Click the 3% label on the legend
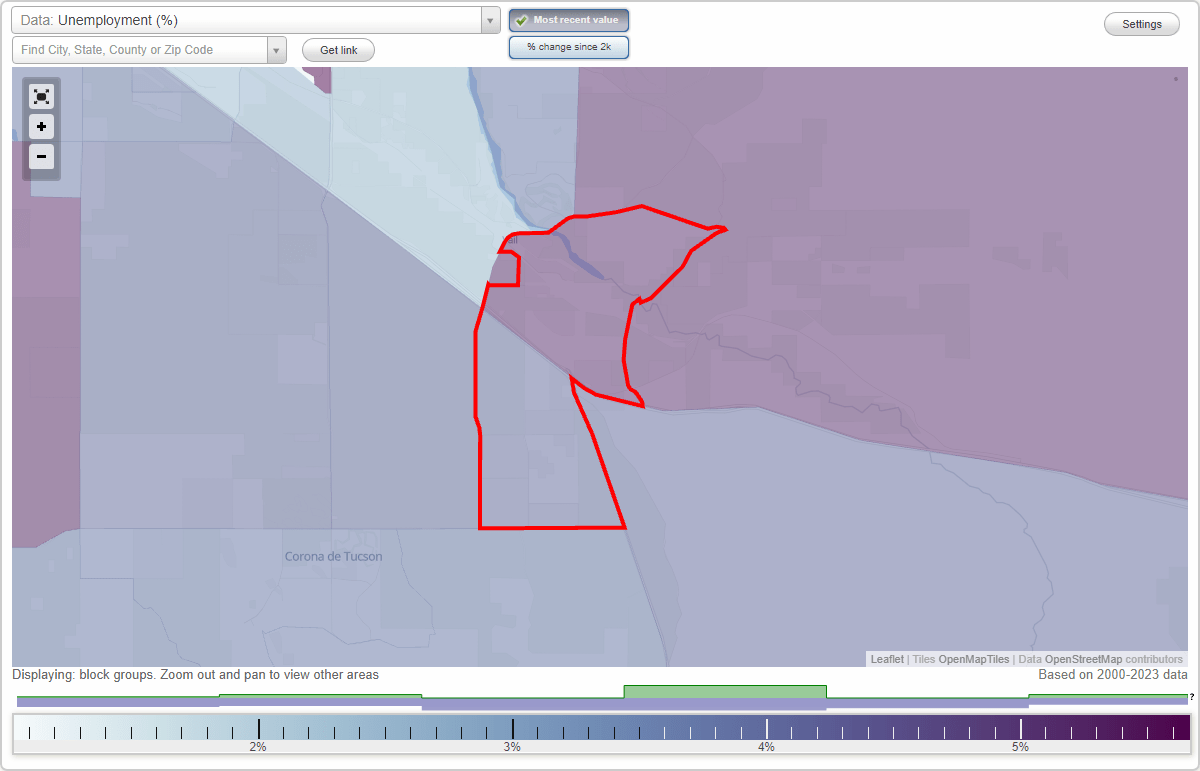This screenshot has width=1200, height=771. coord(512,747)
